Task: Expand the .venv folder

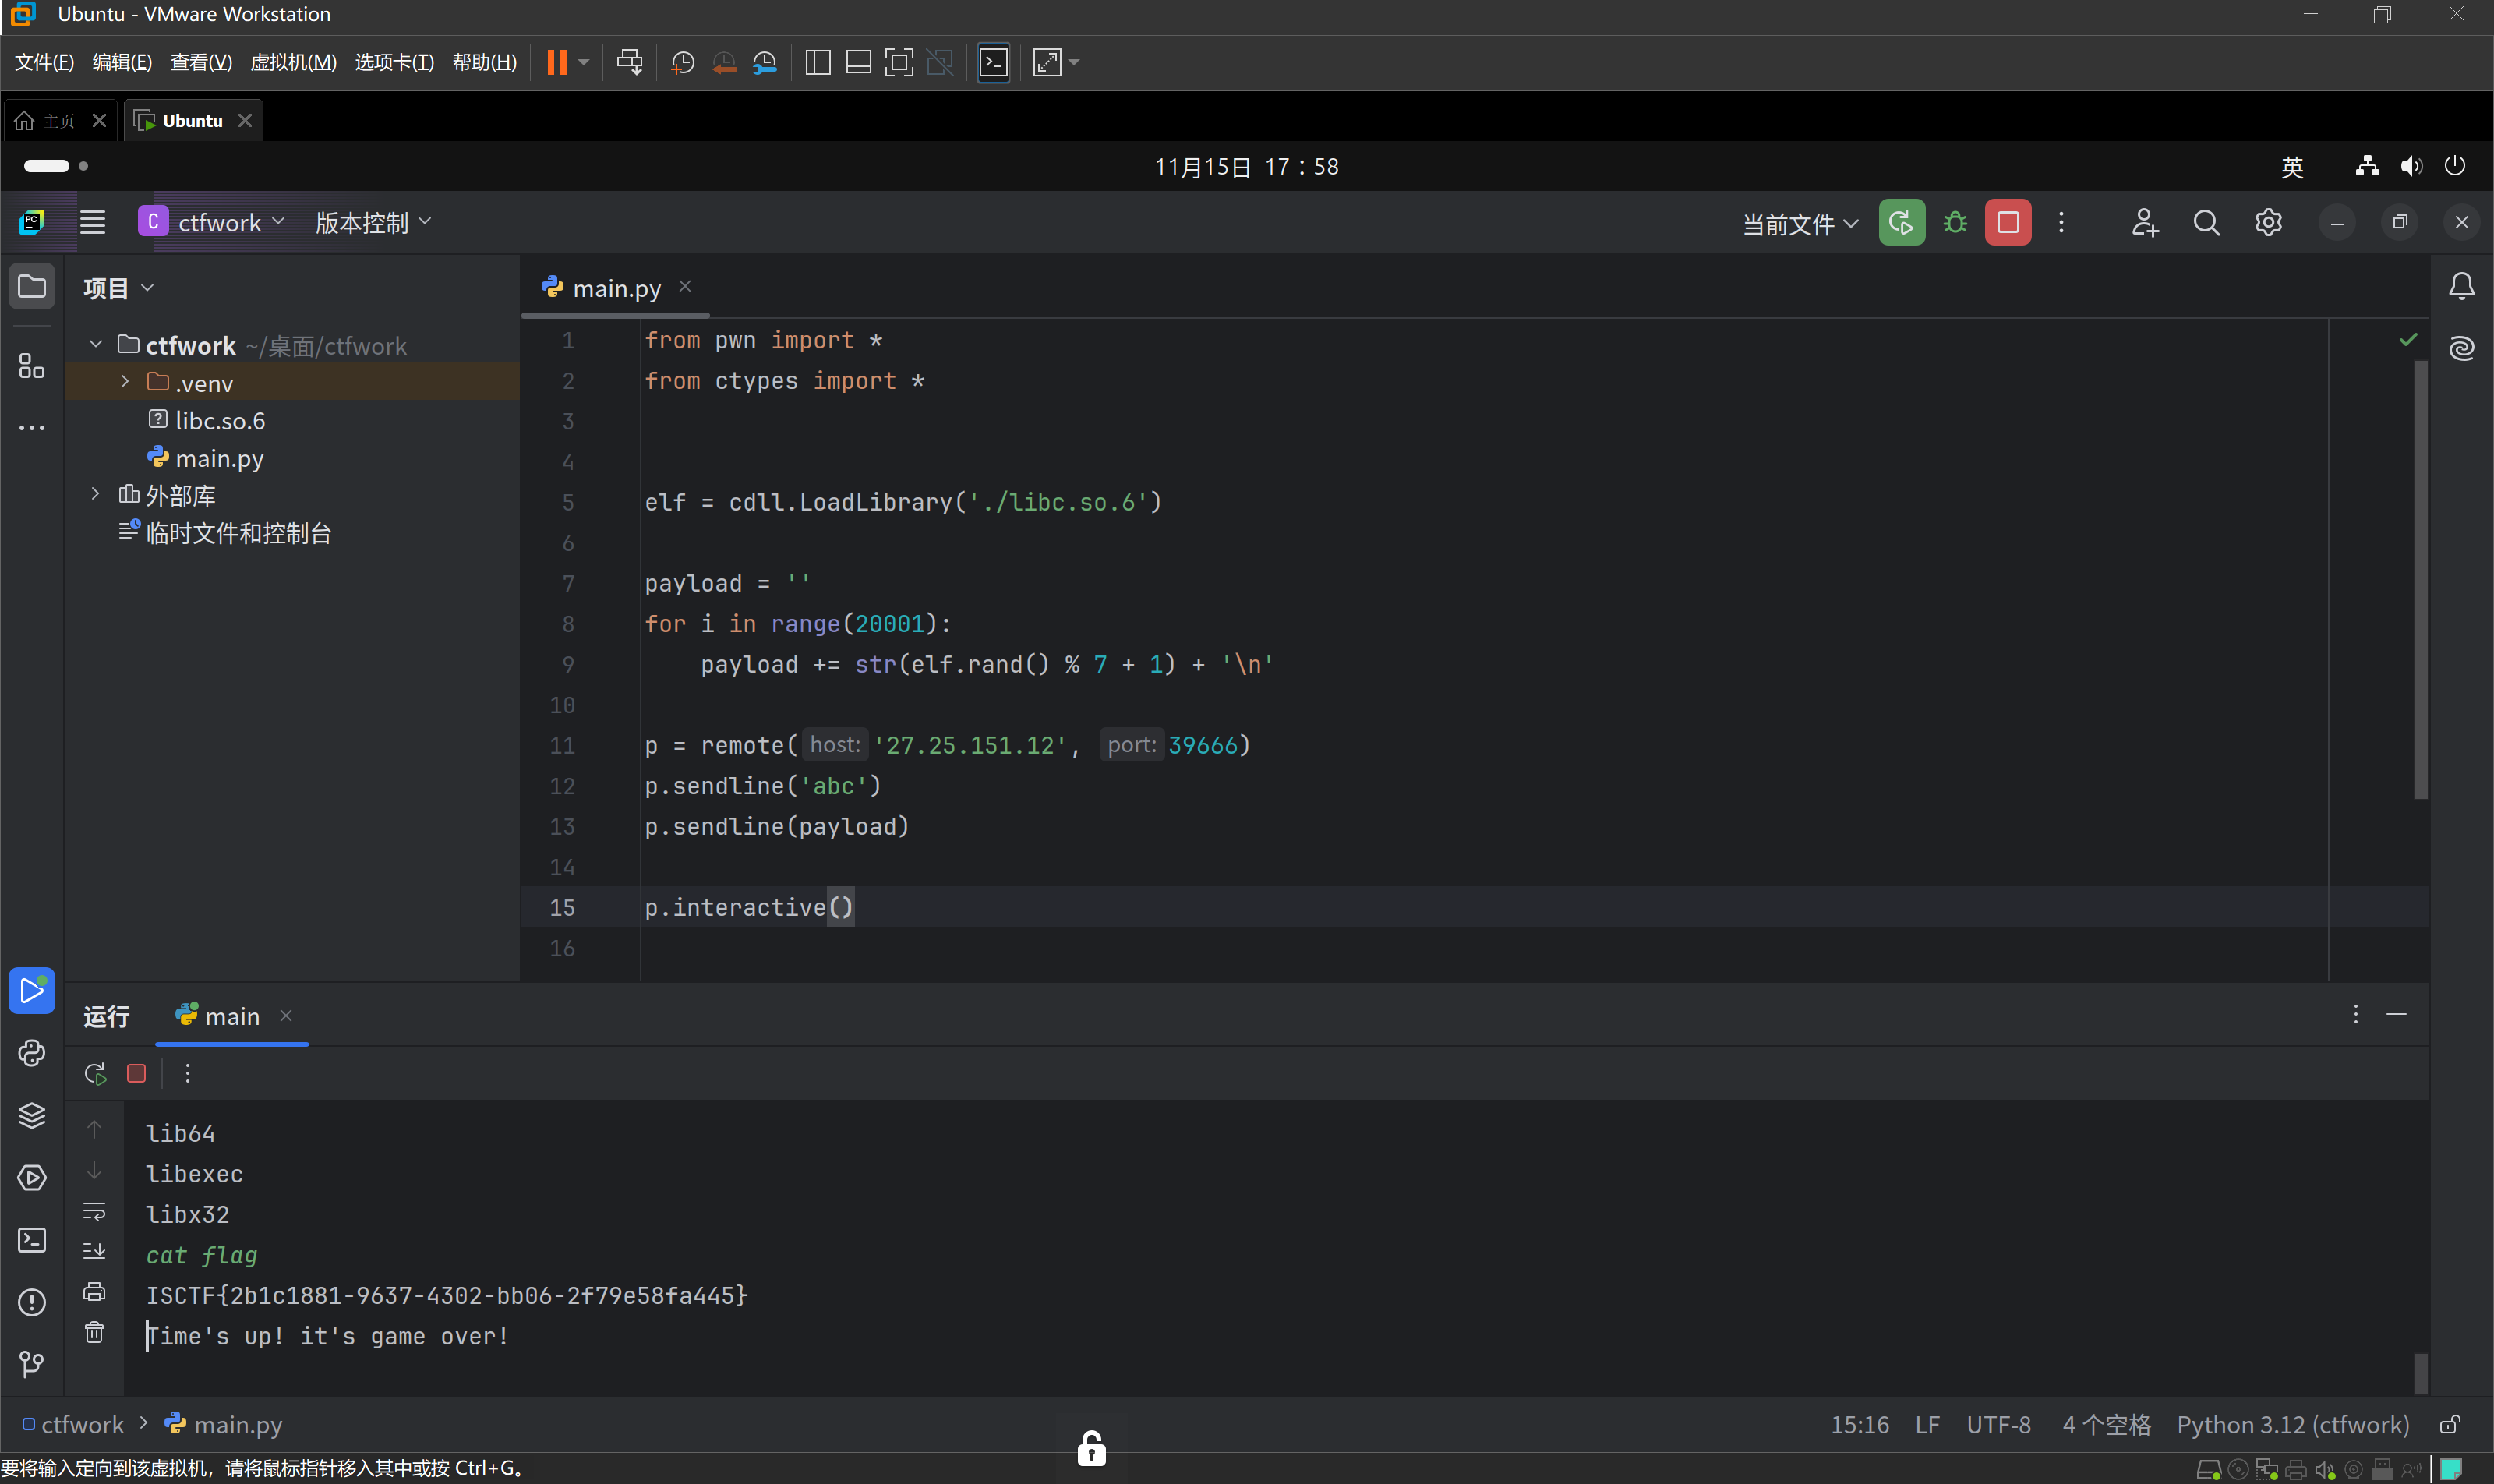Action: 125,382
